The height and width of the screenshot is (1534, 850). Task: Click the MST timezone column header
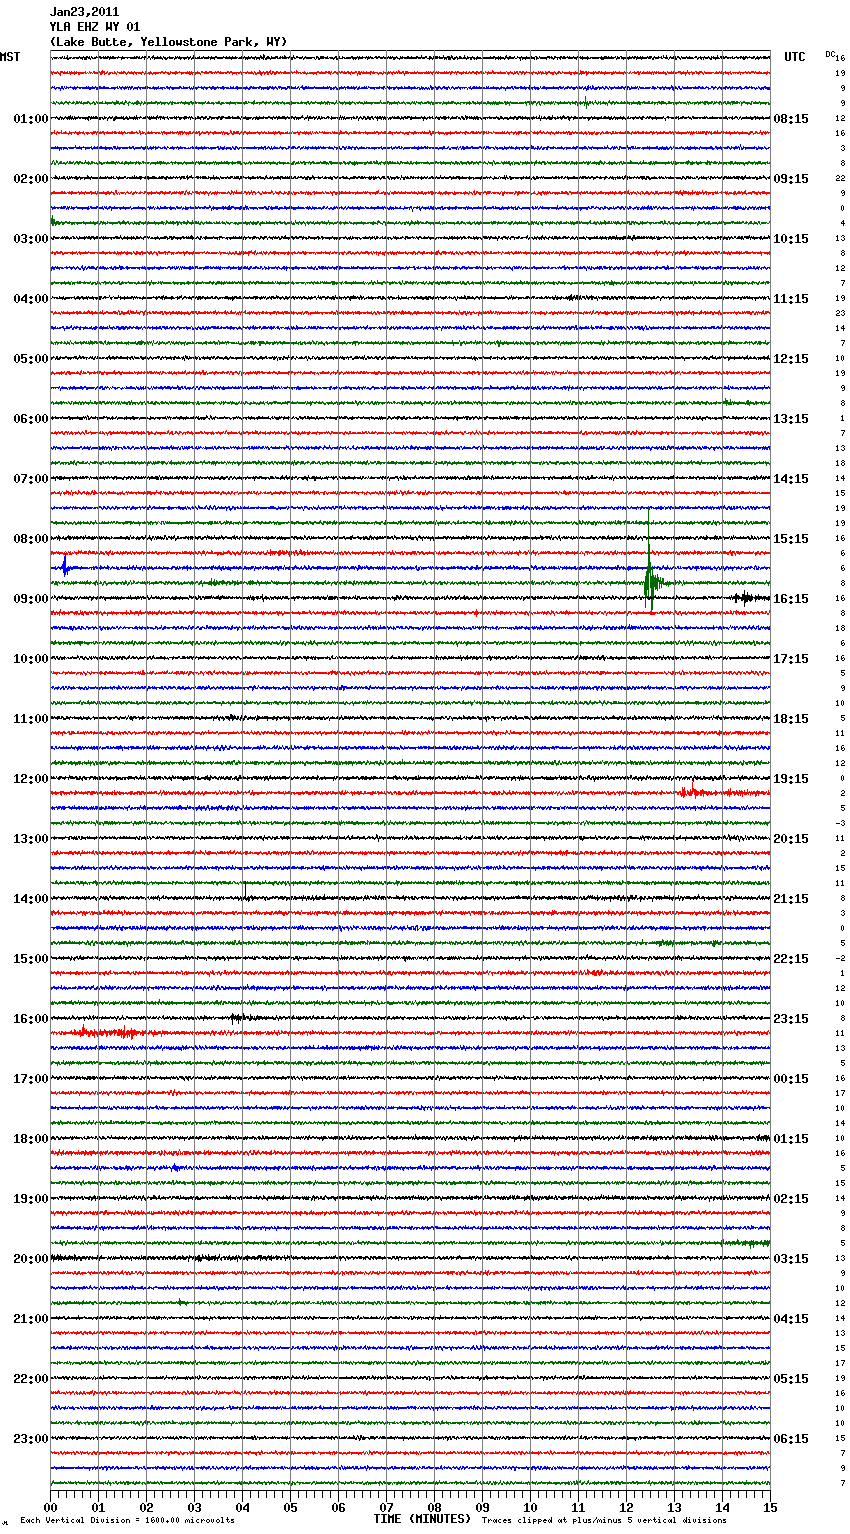[x=10, y=57]
